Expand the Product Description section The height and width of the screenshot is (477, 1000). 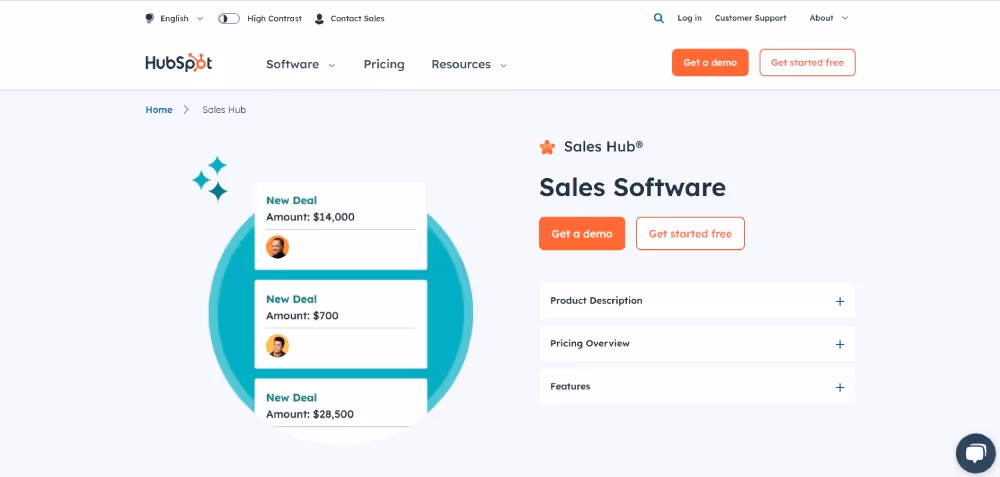[697, 301]
